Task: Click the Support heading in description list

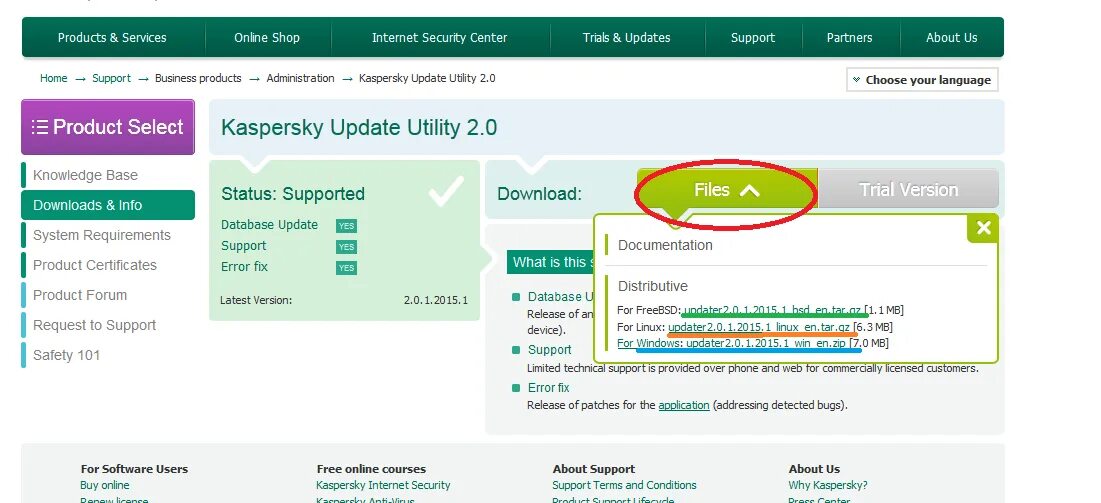Action: point(550,350)
